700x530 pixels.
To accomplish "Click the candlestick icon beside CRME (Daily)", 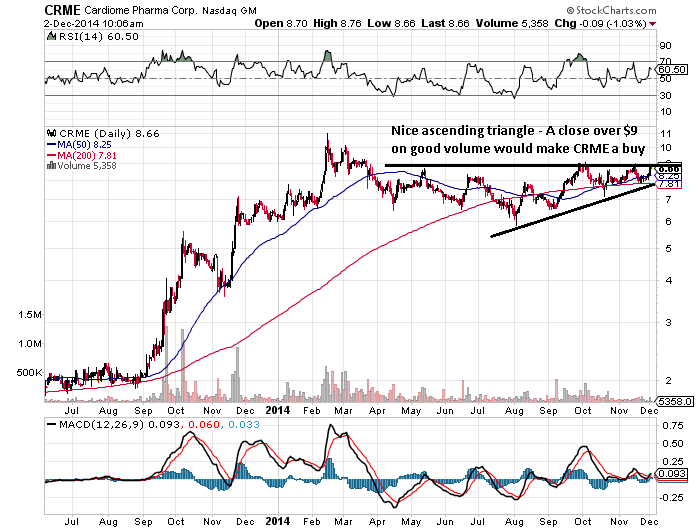I will click(x=51, y=133).
